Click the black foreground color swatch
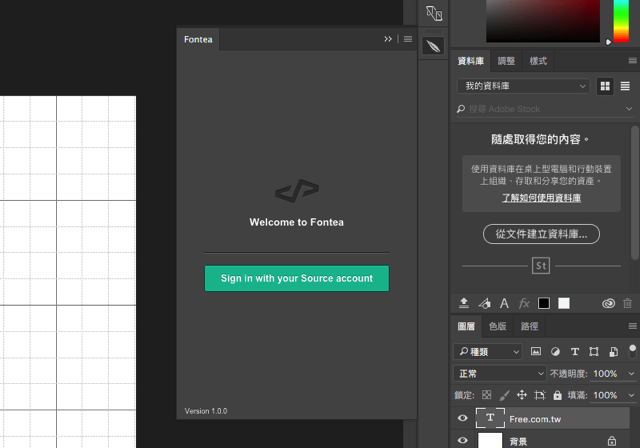Image resolution: width=640 pixels, height=448 pixels. click(x=544, y=303)
